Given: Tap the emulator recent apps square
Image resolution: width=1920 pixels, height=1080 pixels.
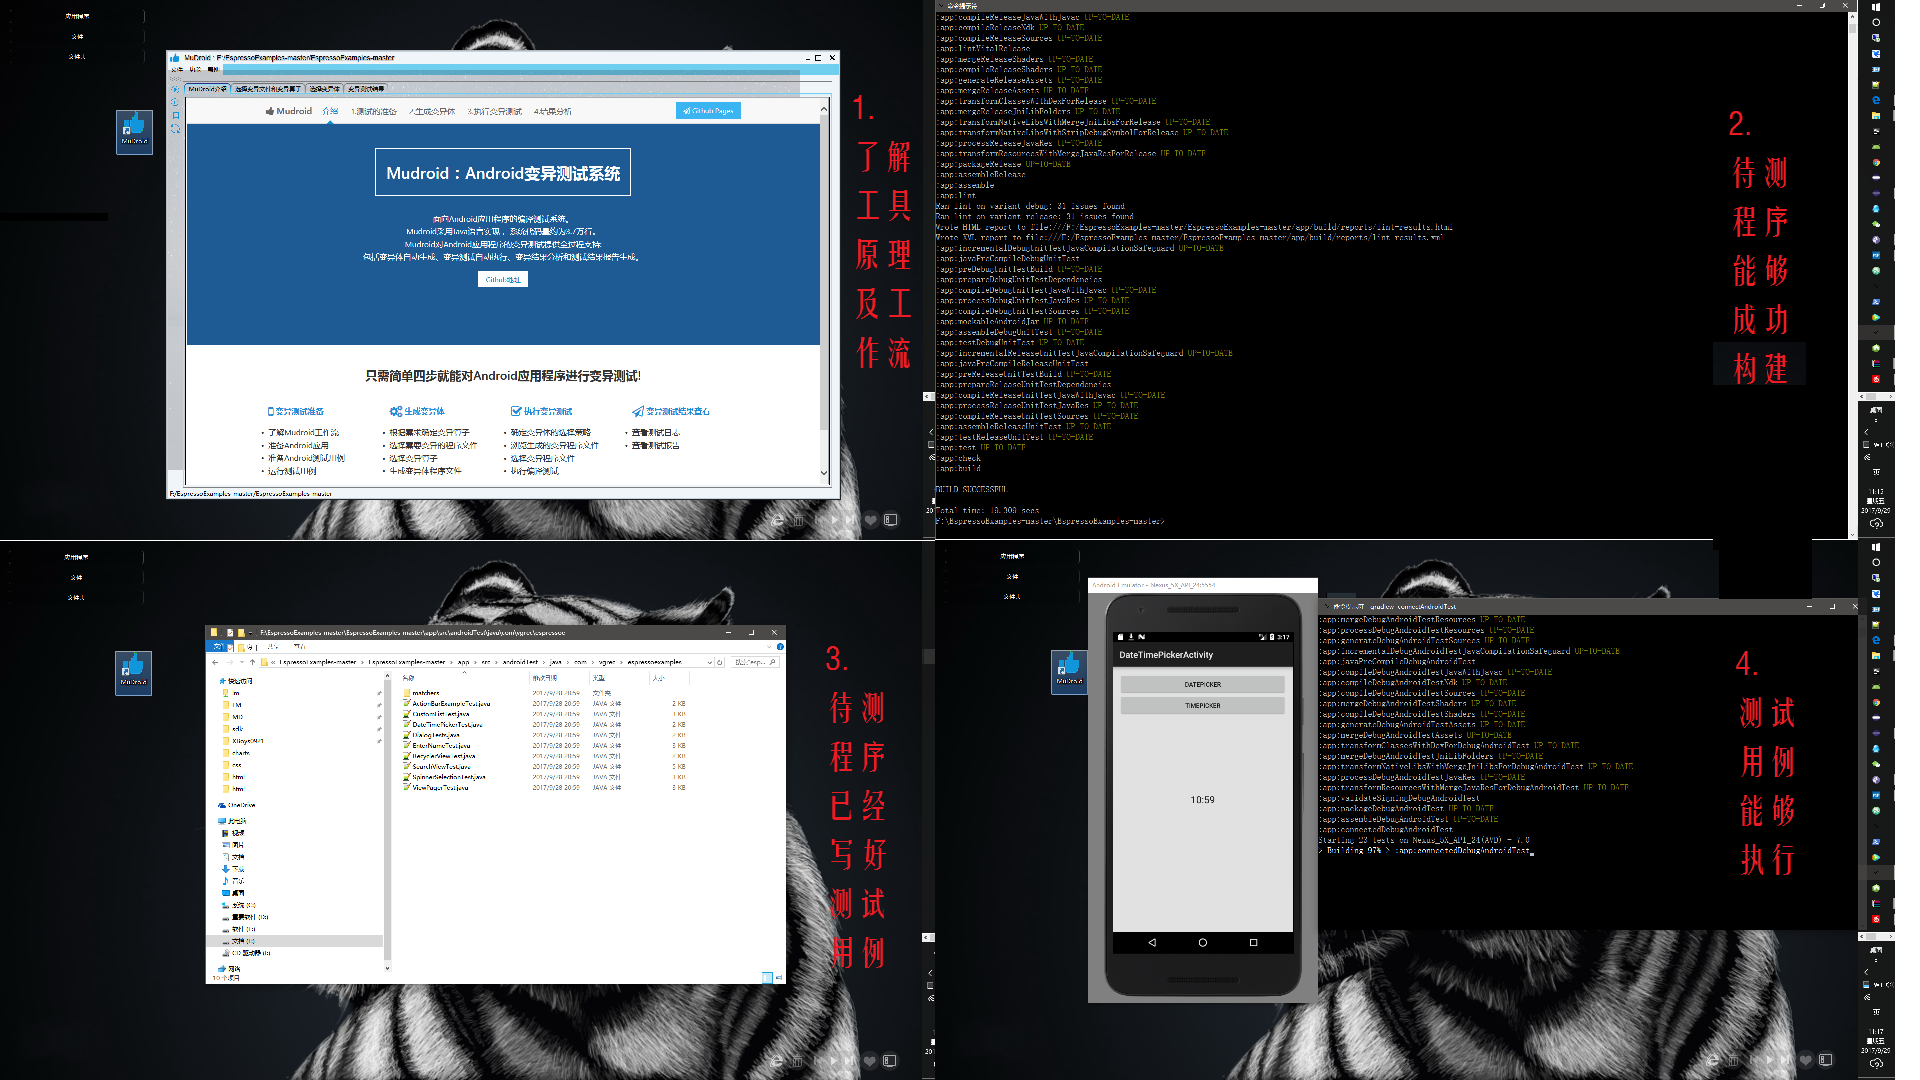Looking at the screenshot, I should [1253, 942].
